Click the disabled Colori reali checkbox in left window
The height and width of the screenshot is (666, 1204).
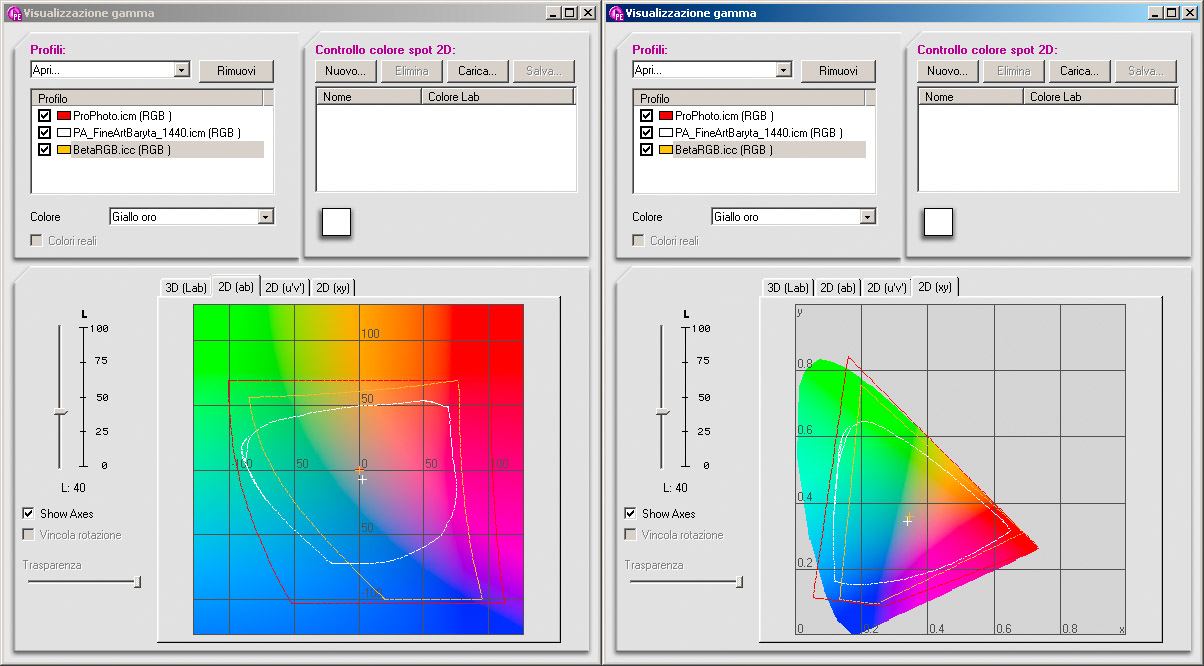coord(37,241)
